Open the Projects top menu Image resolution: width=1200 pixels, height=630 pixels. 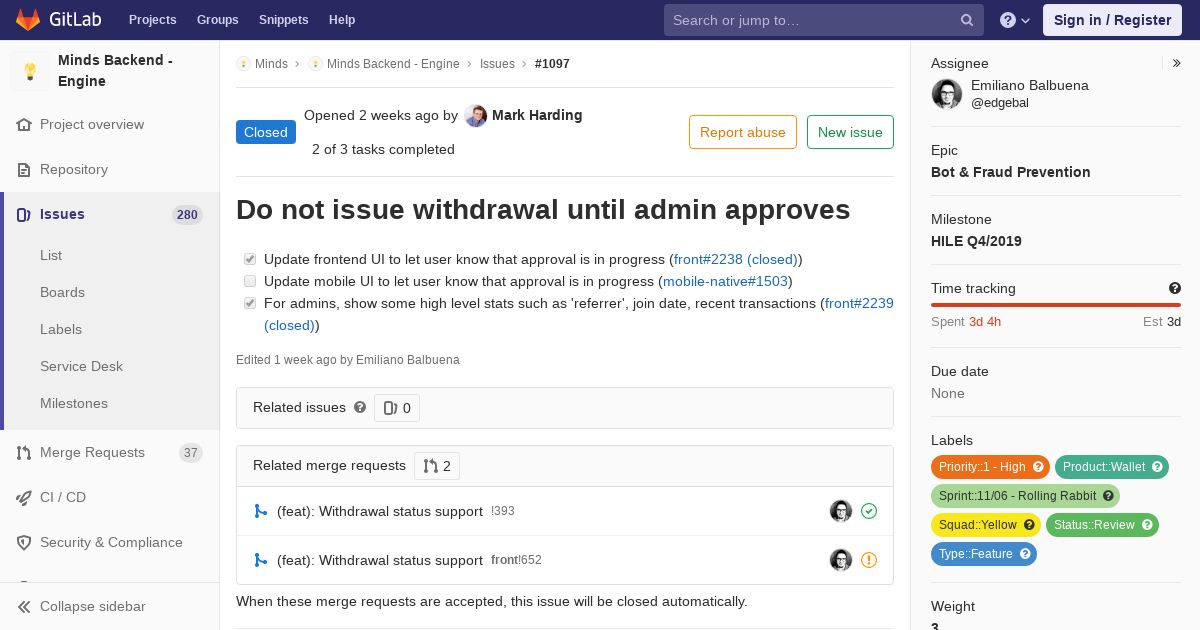tap(152, 20)
